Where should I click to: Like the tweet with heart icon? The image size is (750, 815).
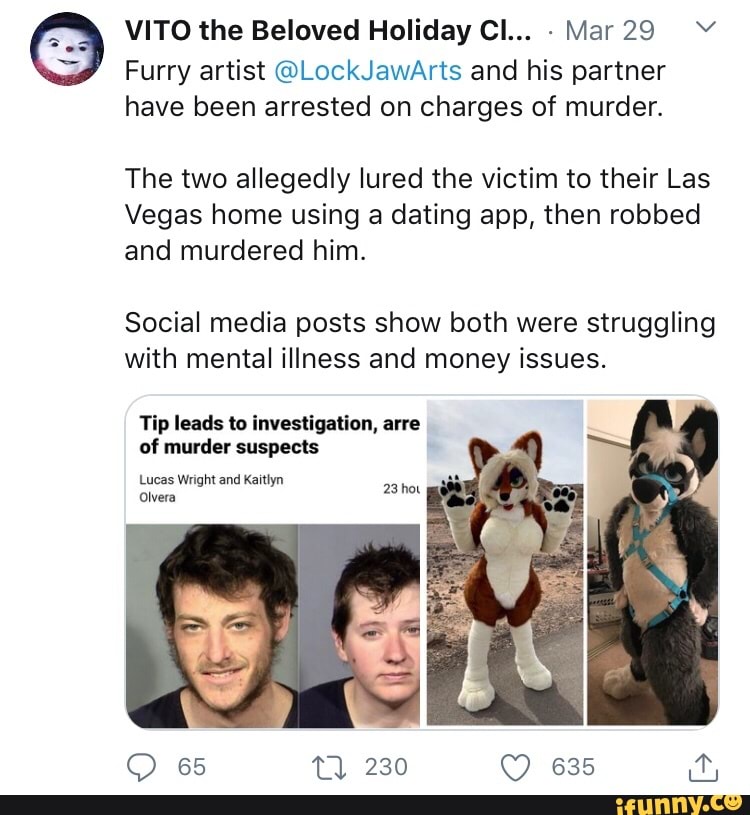pyautogui.click(x=515, y=768)
